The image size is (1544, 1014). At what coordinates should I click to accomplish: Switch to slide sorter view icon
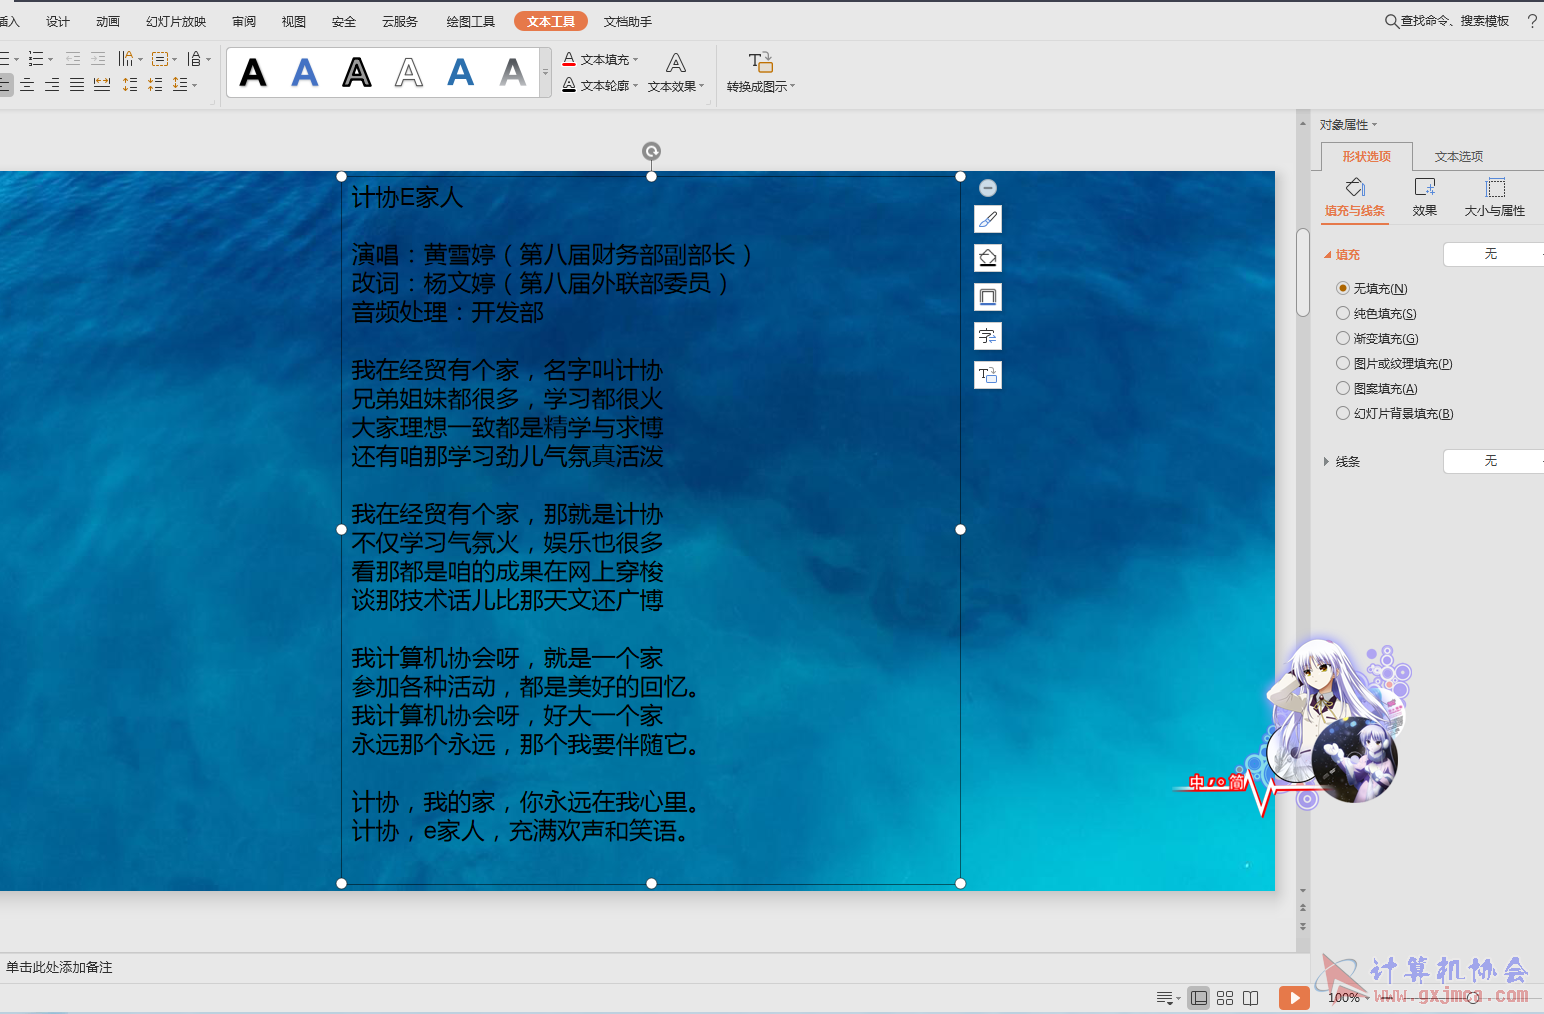coord(1225,997)
